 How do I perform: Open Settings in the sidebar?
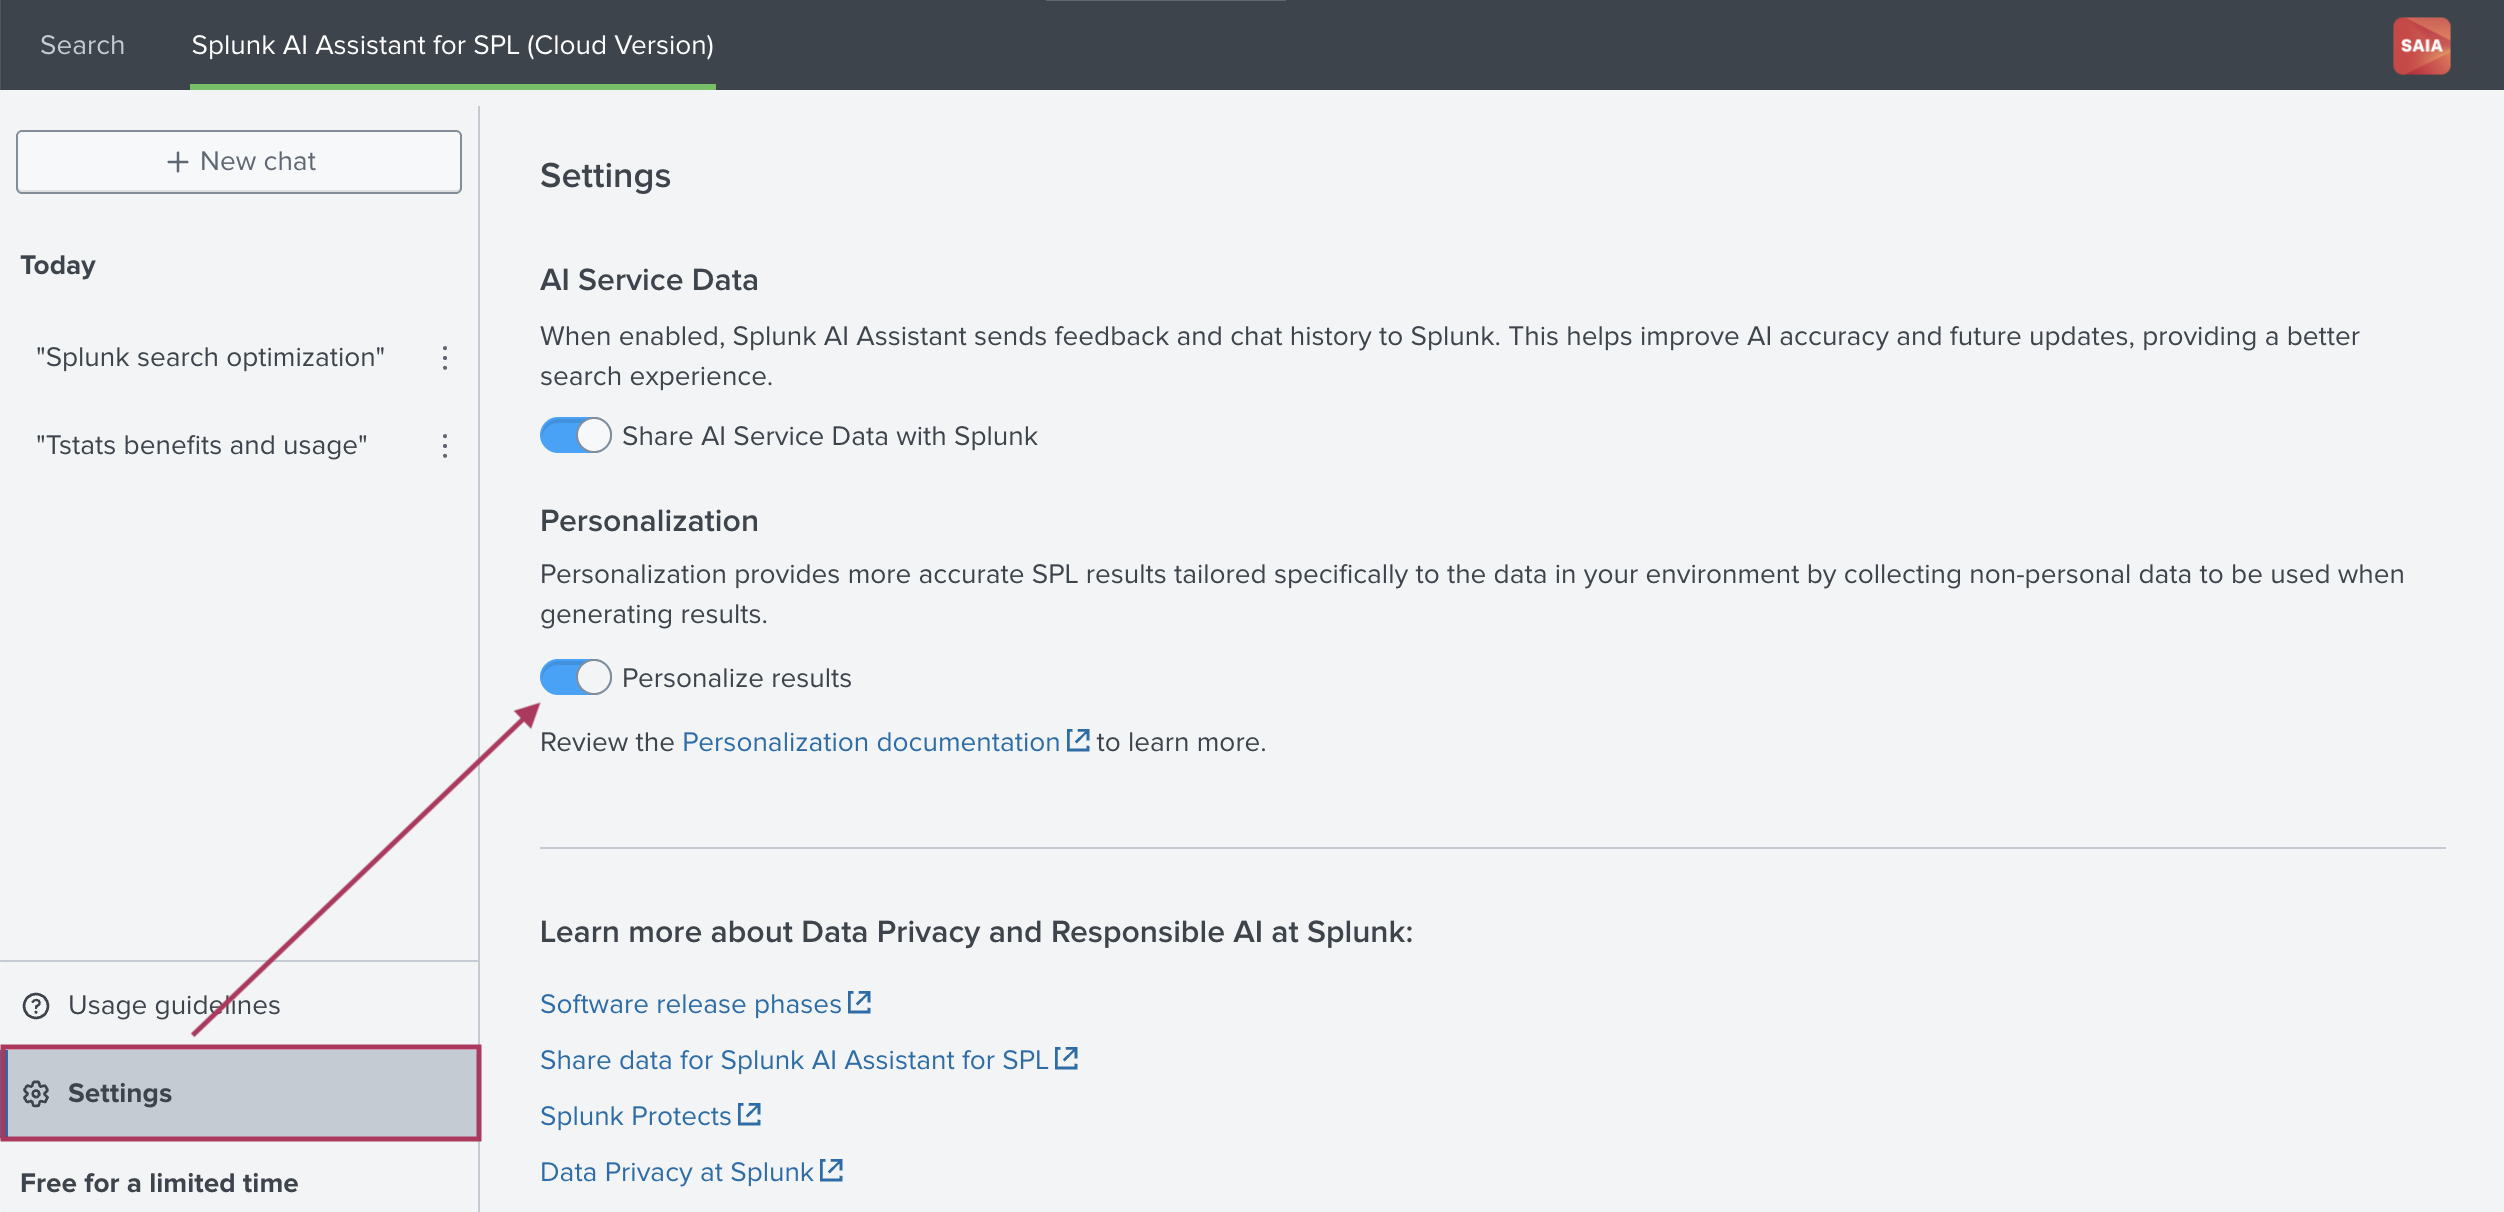coord(241,1093)
